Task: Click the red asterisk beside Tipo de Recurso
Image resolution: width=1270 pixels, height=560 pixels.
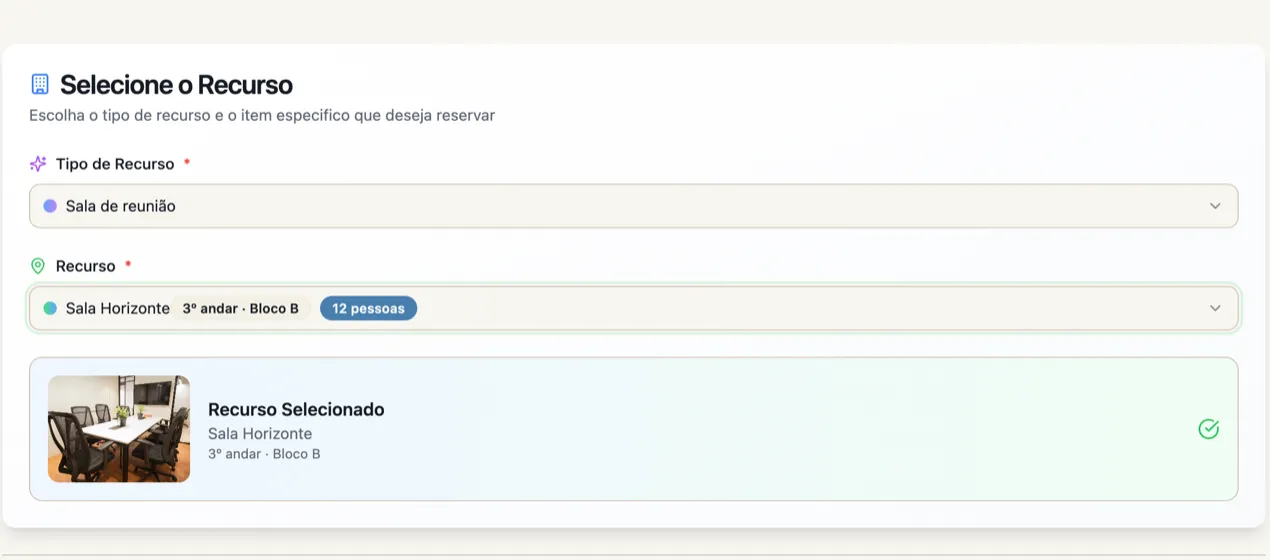Action: 187,162
